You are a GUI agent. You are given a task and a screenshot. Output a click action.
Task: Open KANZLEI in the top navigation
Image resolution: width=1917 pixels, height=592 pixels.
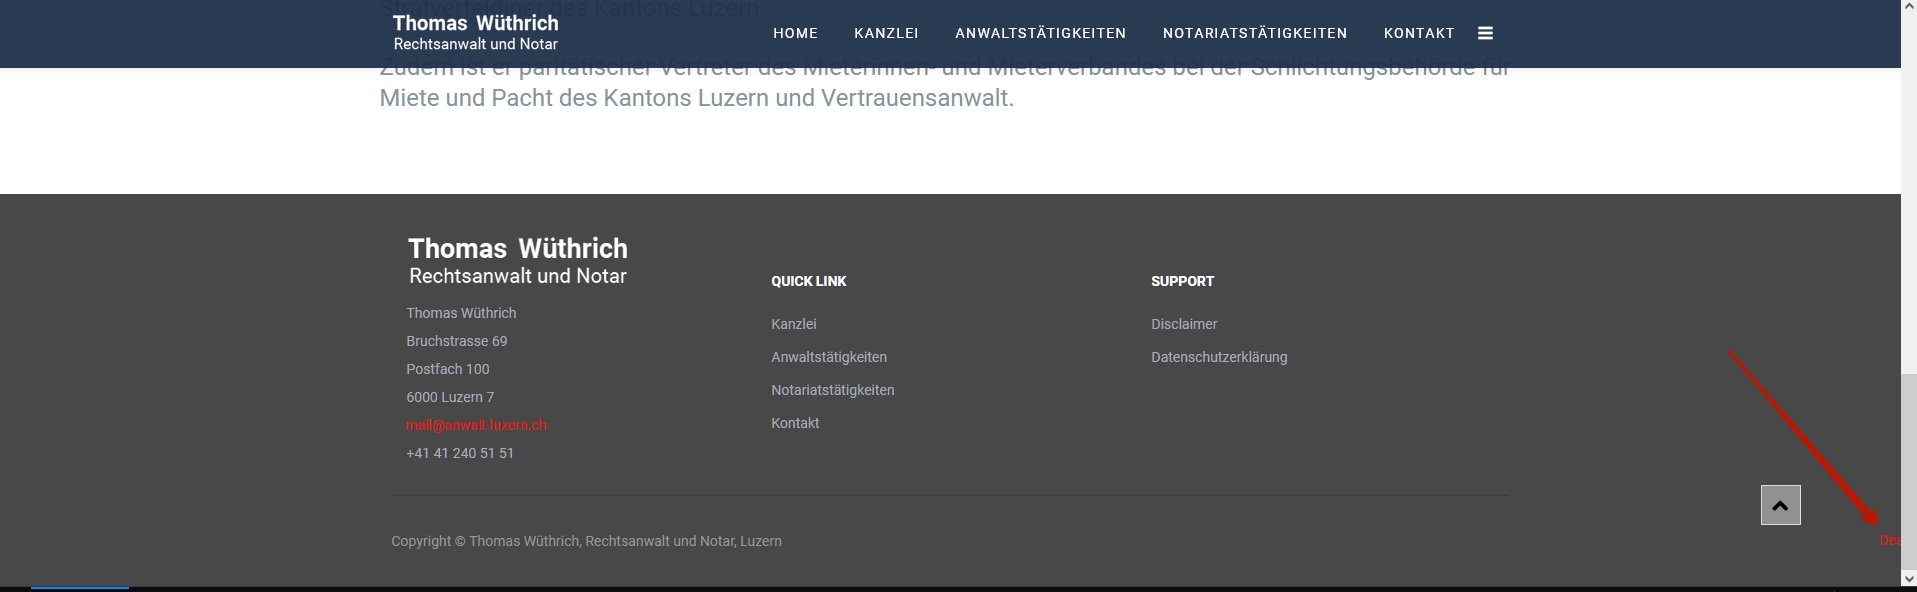pos(886,33)
